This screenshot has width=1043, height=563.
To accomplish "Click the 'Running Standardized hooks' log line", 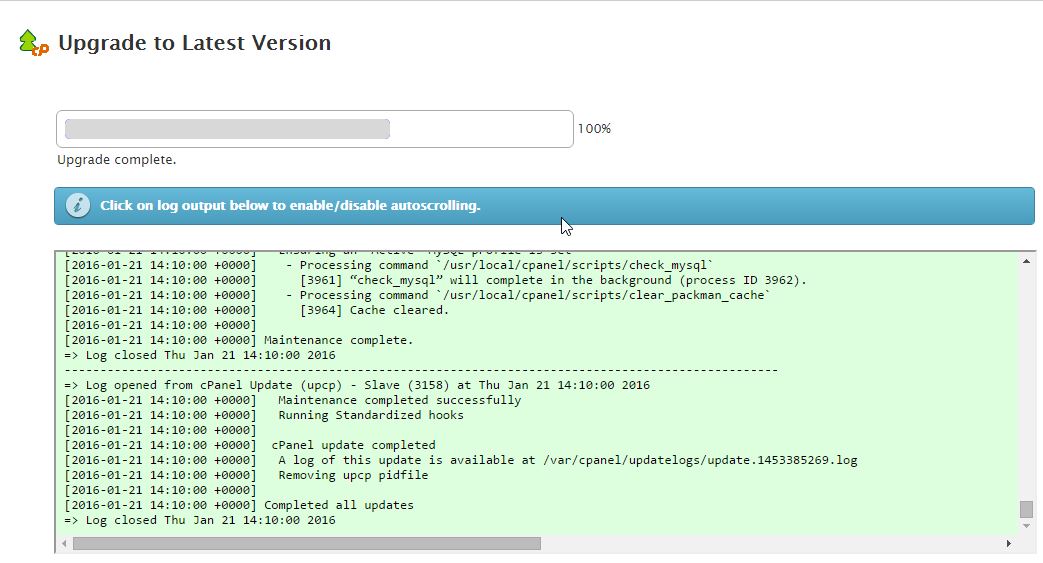I will pyautogui.click(x=264, y=415).
